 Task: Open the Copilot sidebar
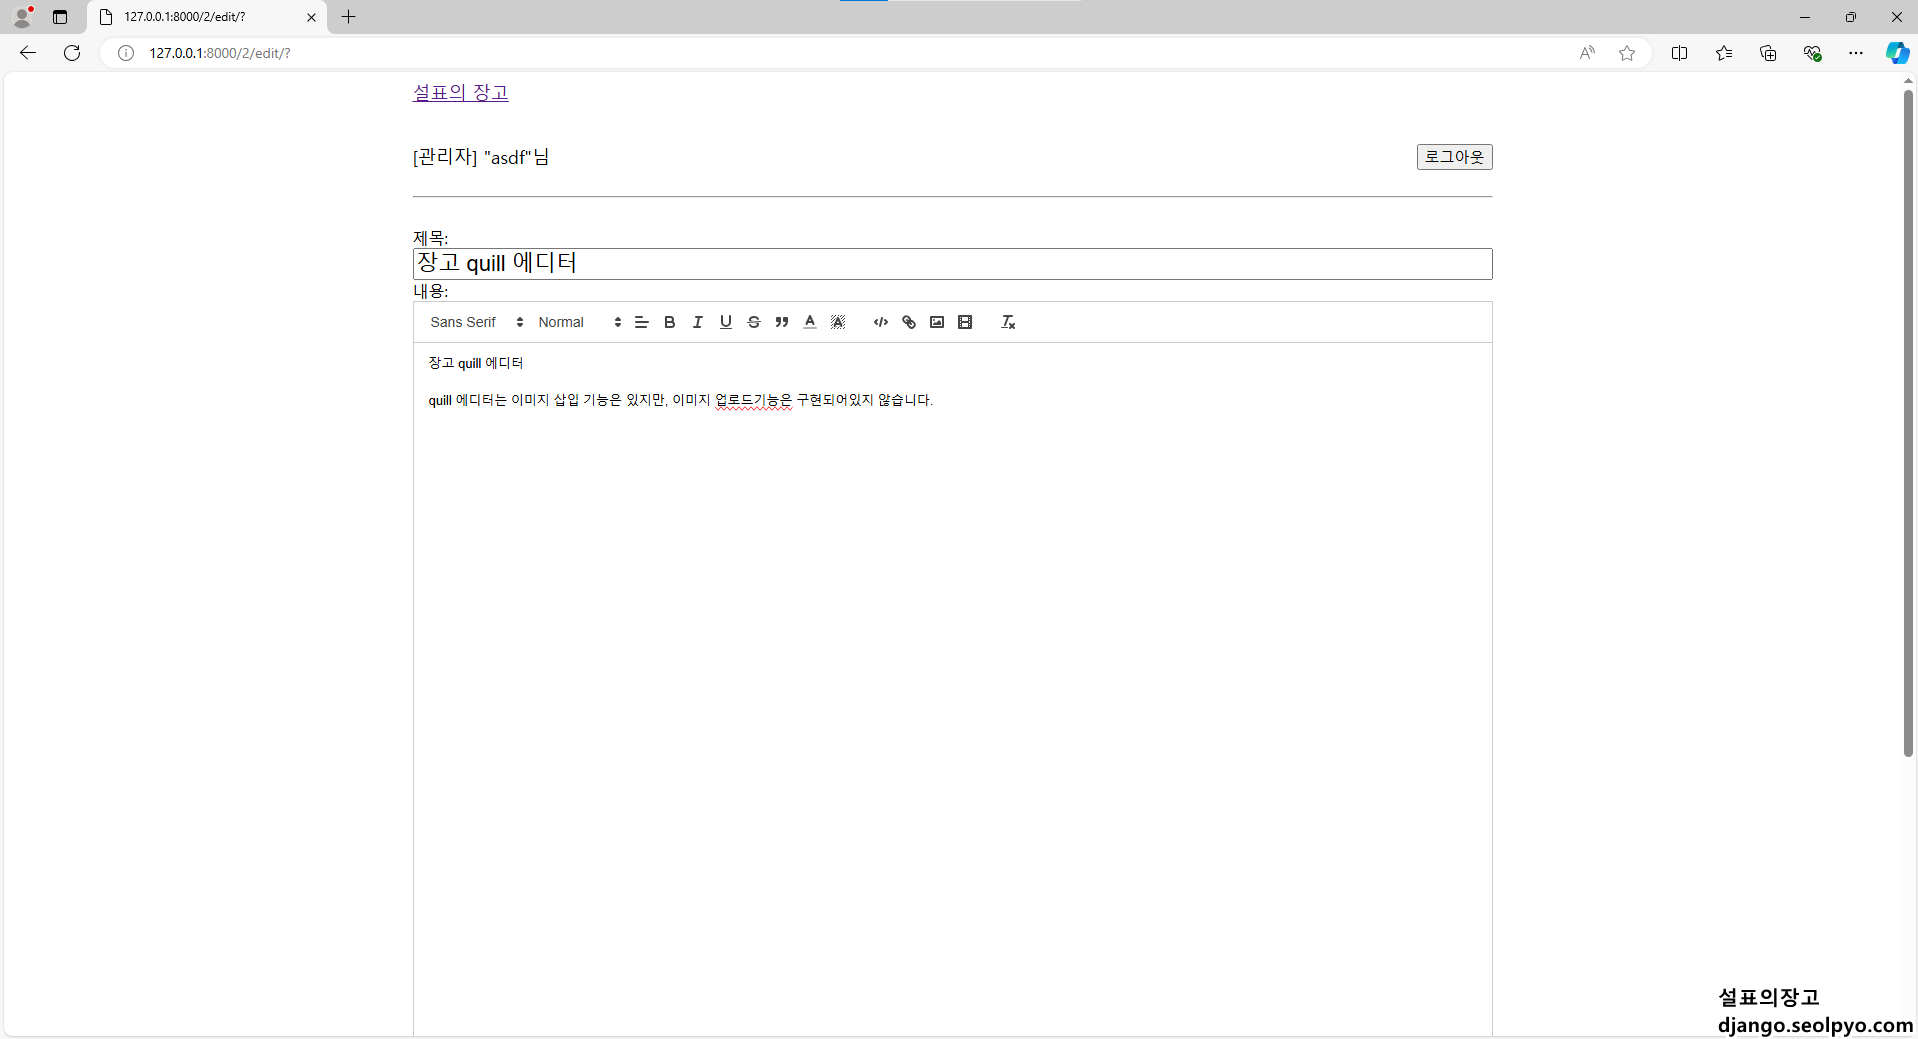(x=1897, y=53)
